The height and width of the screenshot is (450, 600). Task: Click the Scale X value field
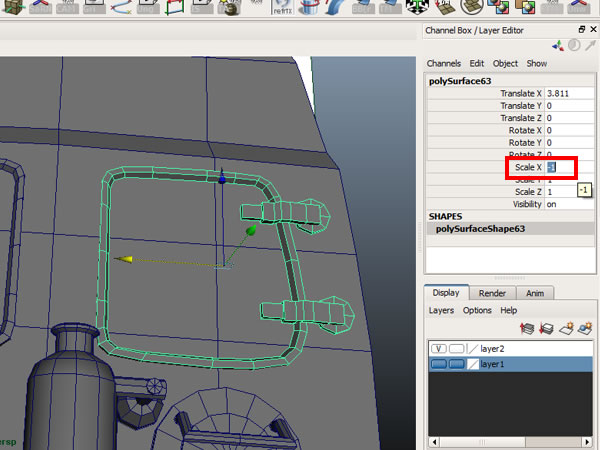click(558, 167)
